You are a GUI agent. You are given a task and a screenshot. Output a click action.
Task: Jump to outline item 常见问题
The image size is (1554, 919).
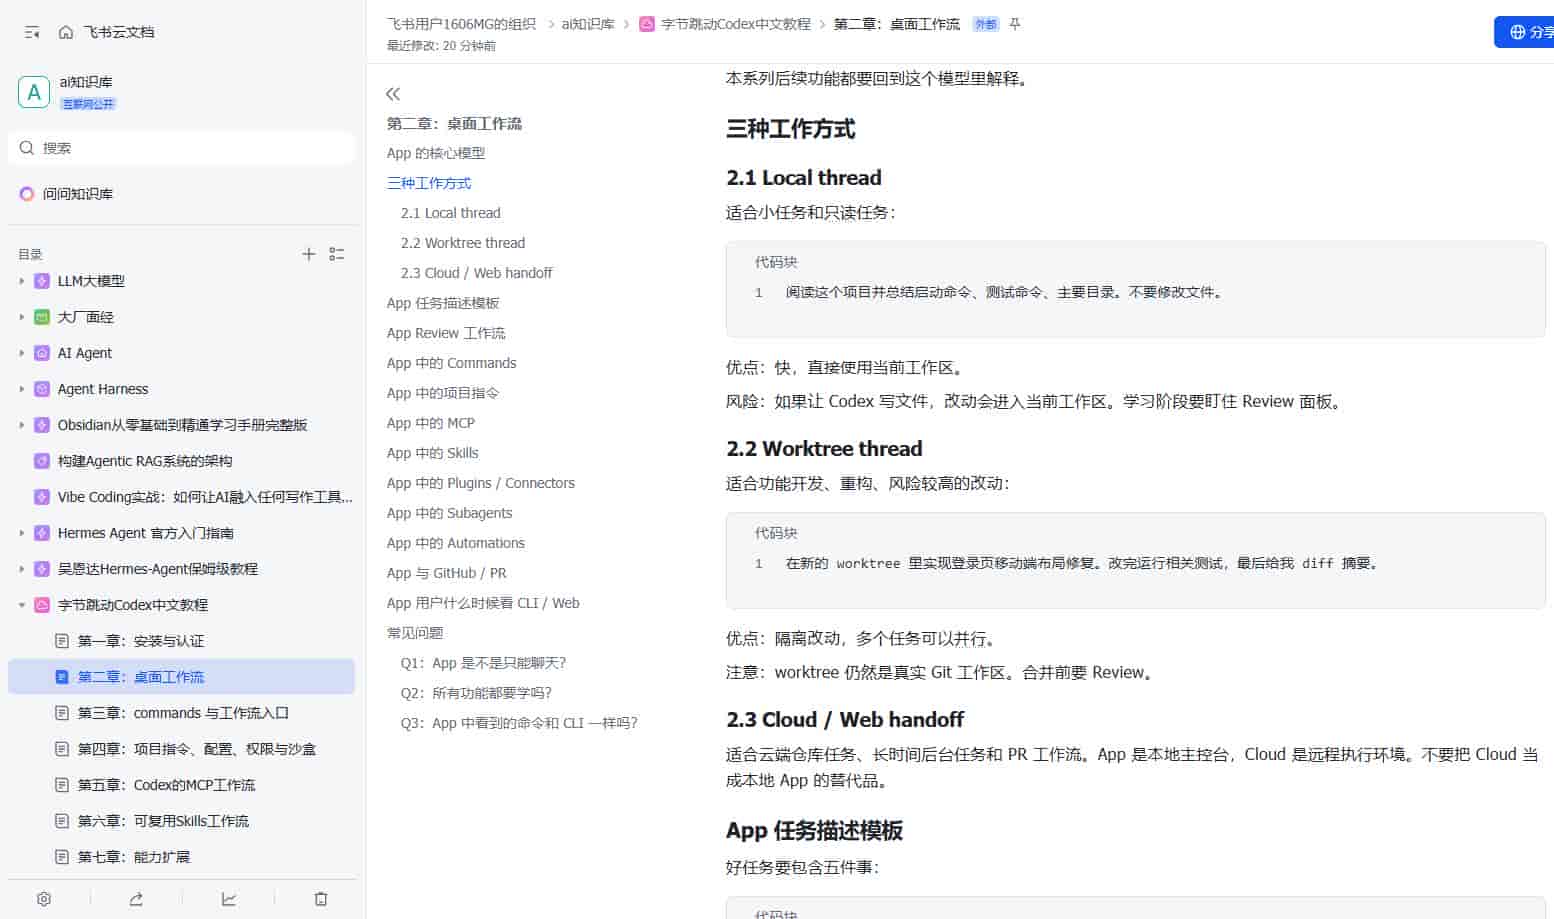click(415, 633)
